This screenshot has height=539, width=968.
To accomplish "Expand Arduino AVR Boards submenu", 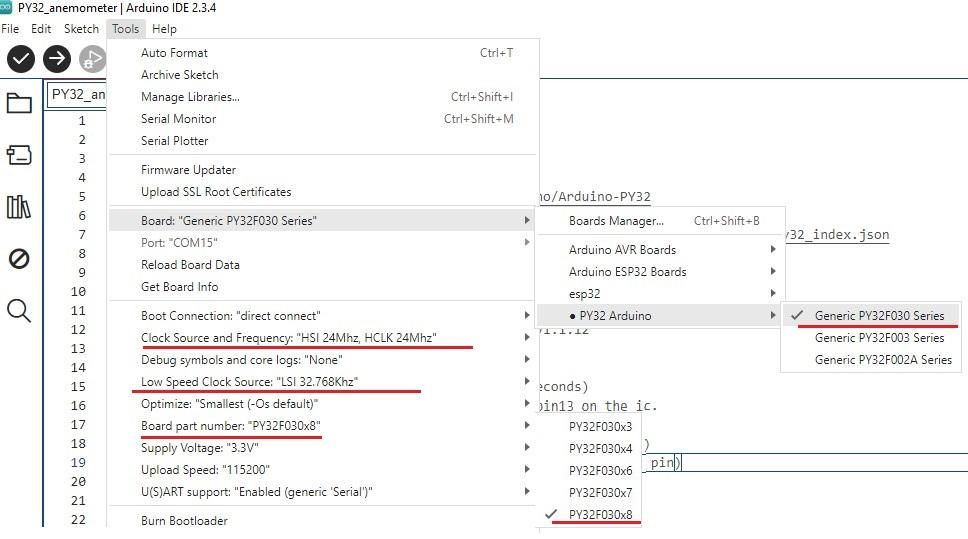I will (660, 250).
